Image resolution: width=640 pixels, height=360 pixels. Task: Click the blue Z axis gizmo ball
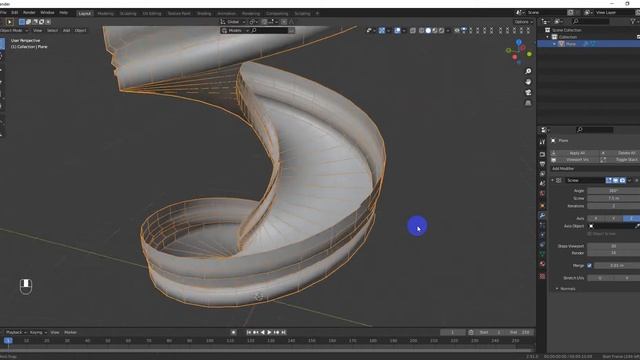tap(518, 42)
